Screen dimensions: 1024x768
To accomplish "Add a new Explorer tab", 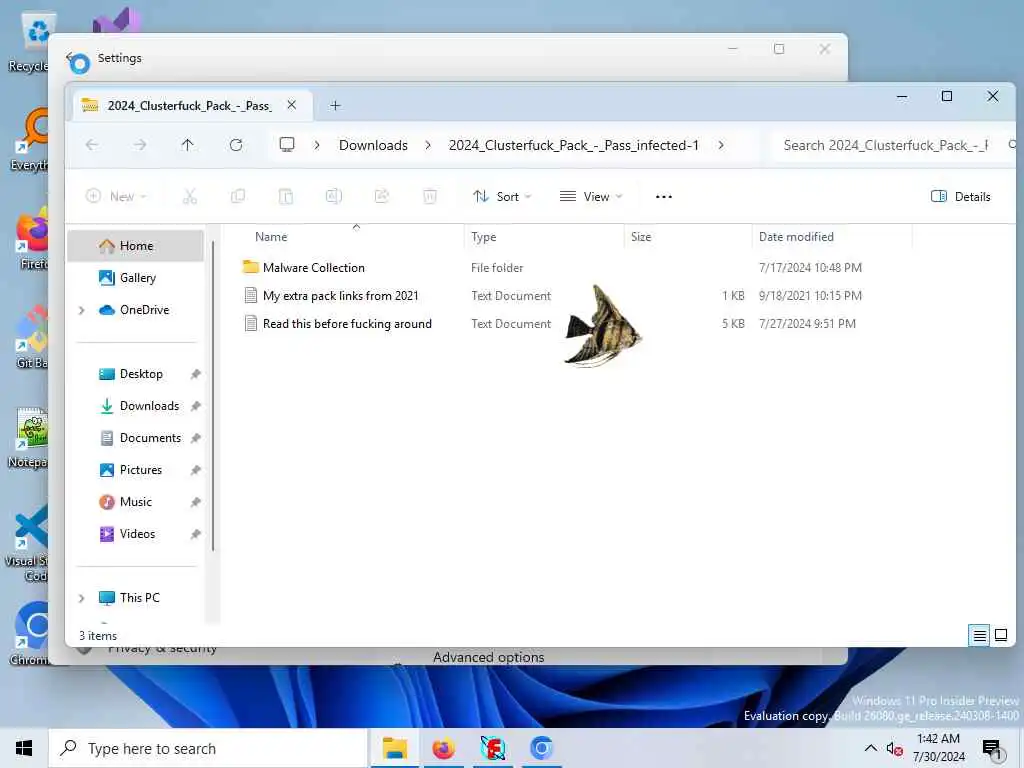I will pos(335,106).
